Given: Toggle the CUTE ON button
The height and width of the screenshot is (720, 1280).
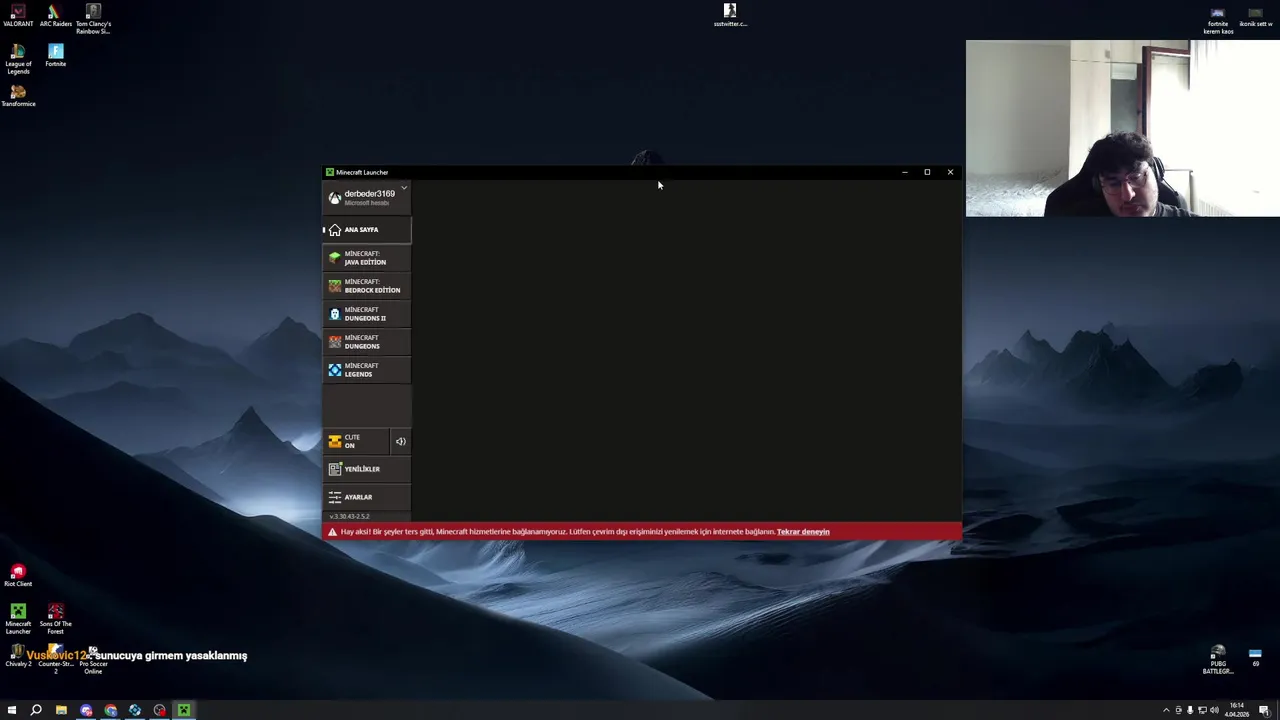Looking at the screenshot, I should (x=356, y=441).
